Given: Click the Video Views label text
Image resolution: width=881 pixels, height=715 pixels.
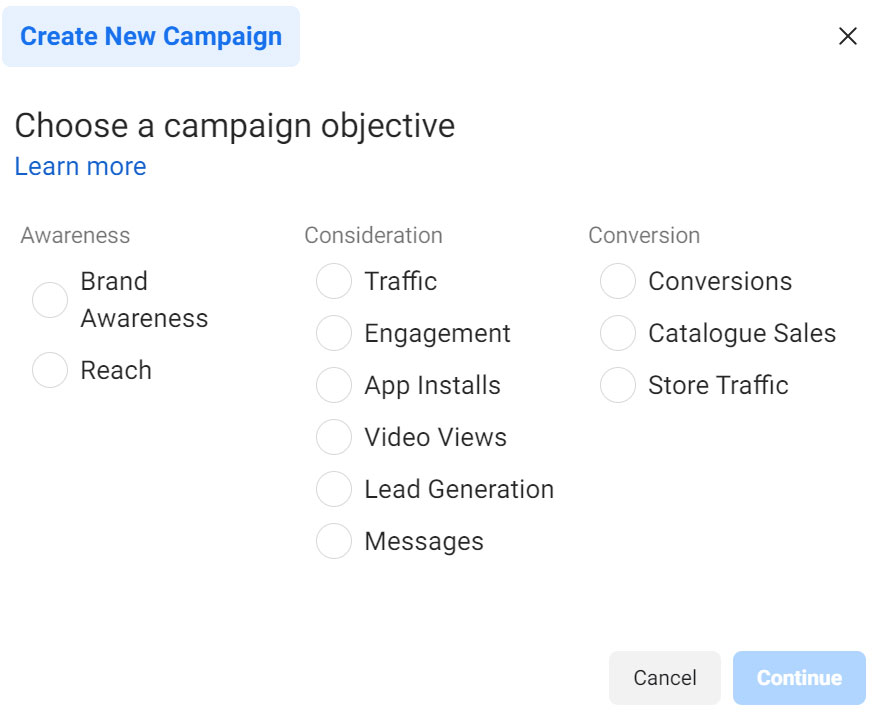Looking at the screenshot, I should 435,438.
